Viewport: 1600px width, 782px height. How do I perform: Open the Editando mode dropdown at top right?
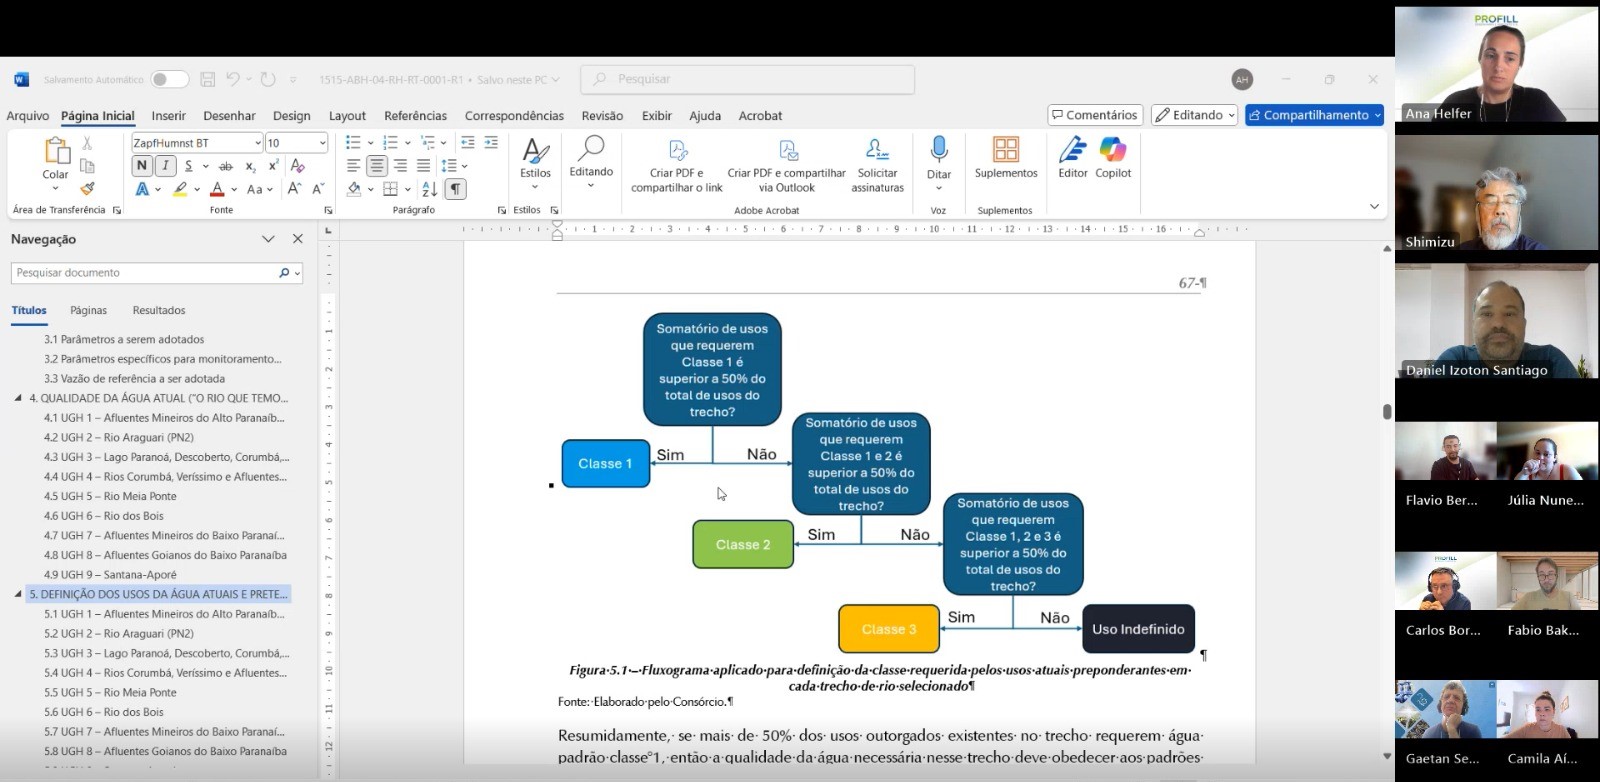(x=1194, y=115)
